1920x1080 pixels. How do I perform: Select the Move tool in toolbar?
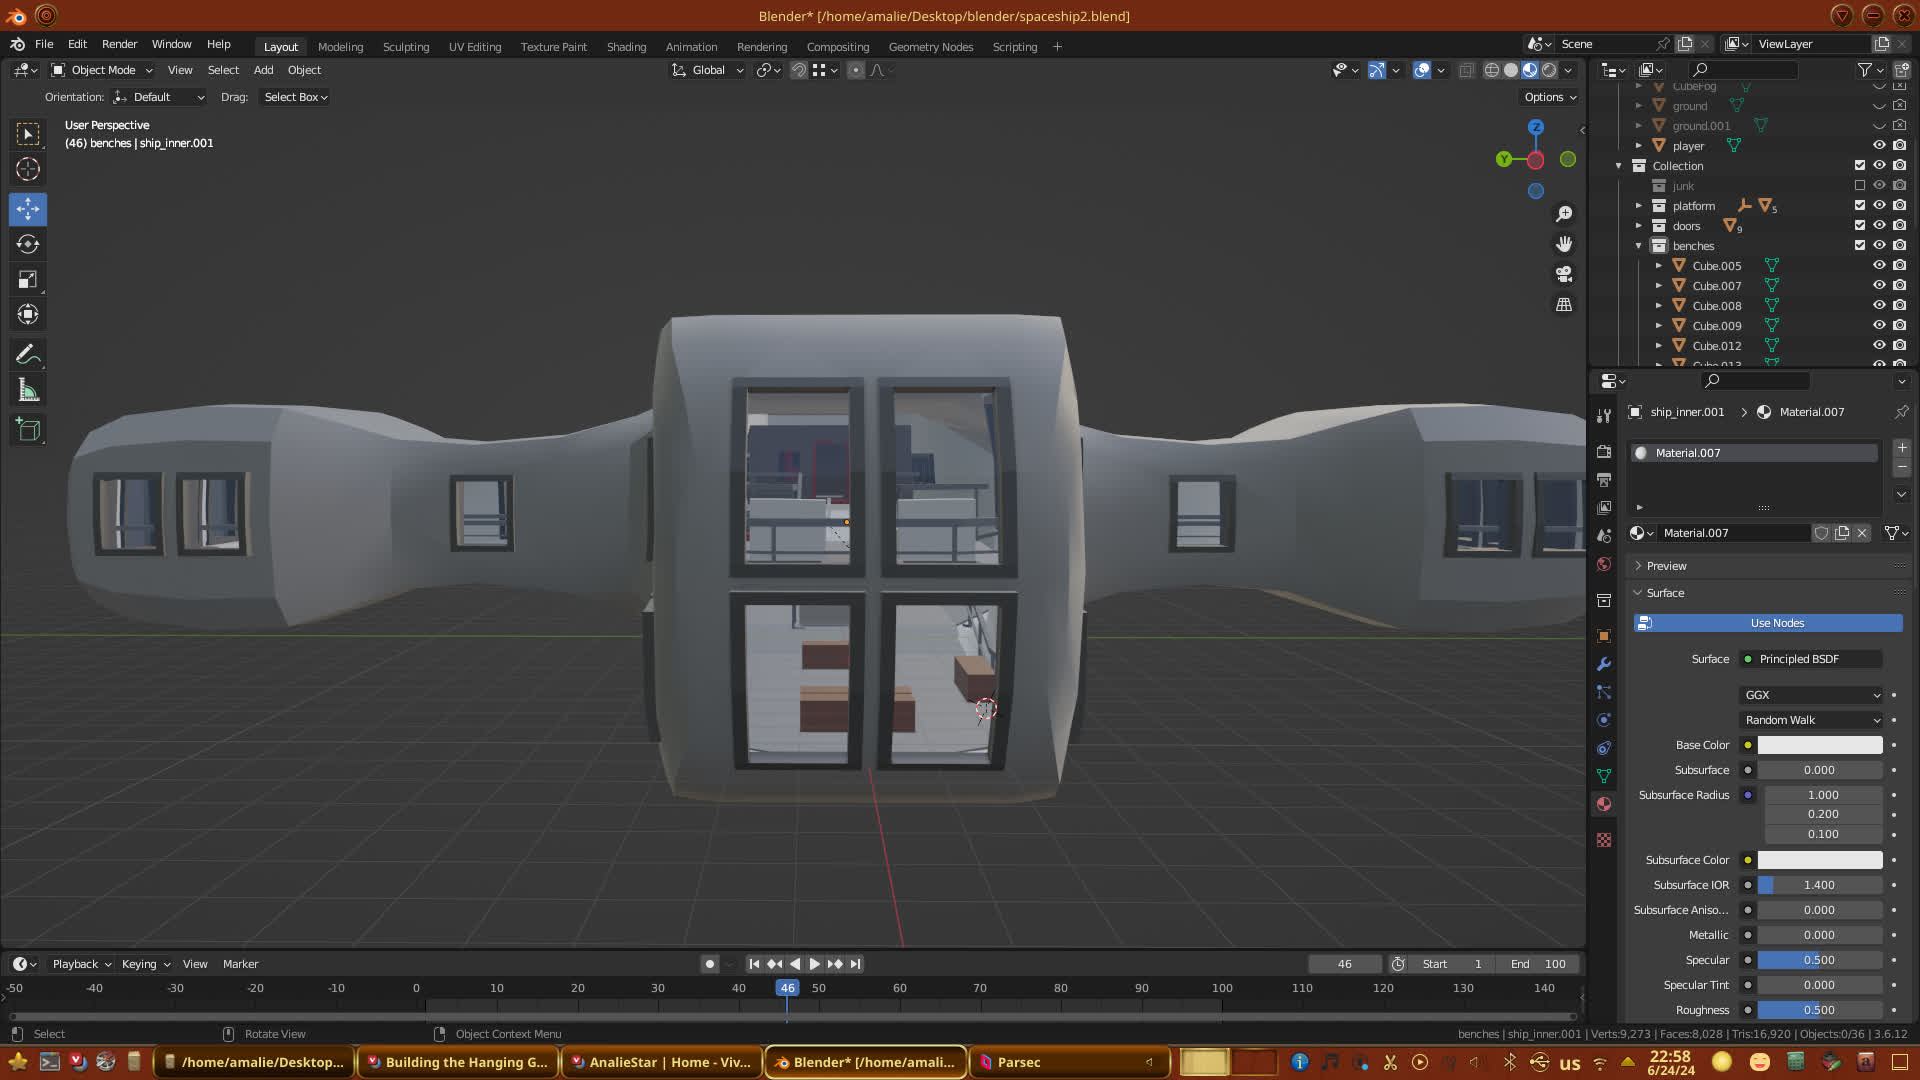click(28, 209)
